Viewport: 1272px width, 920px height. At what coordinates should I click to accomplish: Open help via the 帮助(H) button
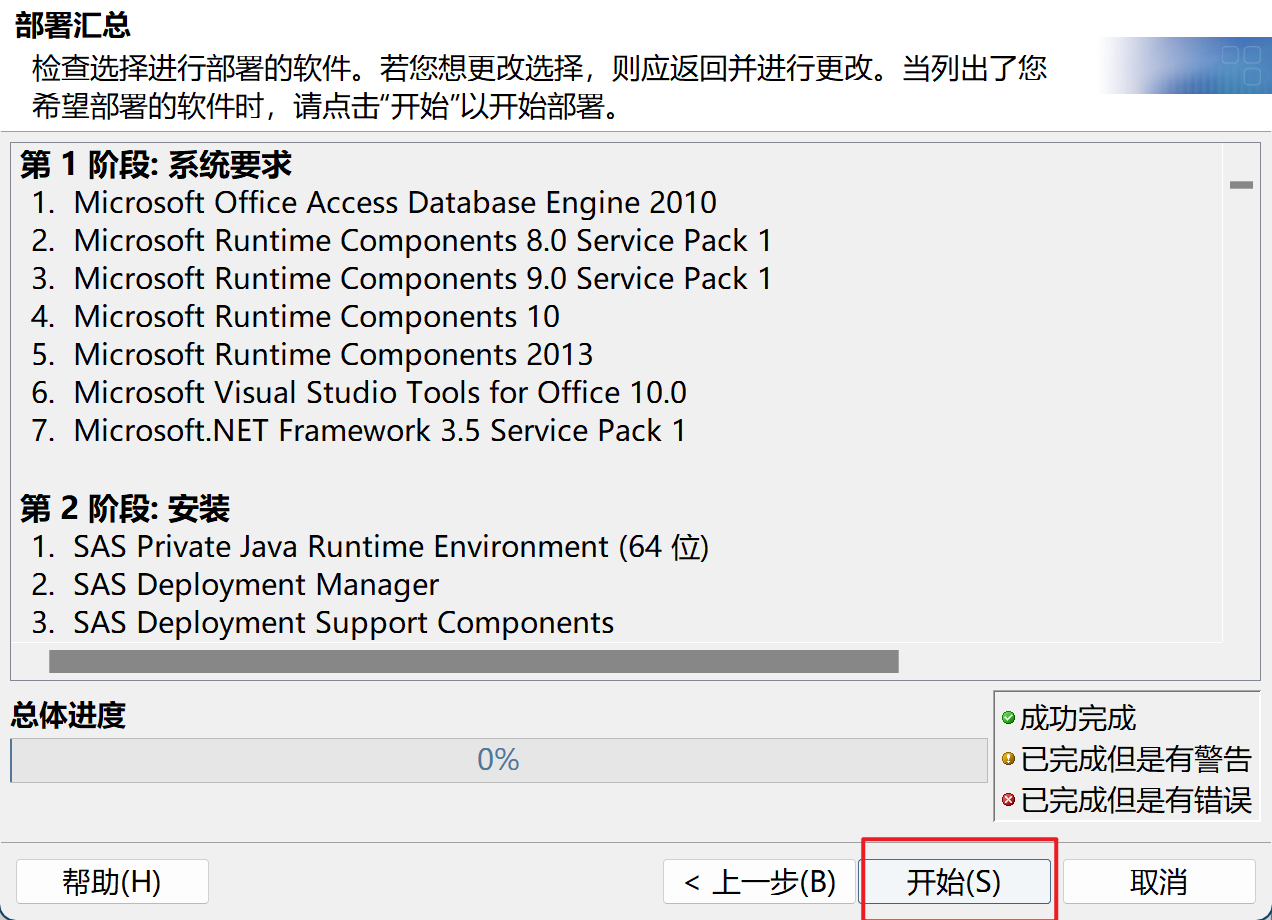click(112, 882)
